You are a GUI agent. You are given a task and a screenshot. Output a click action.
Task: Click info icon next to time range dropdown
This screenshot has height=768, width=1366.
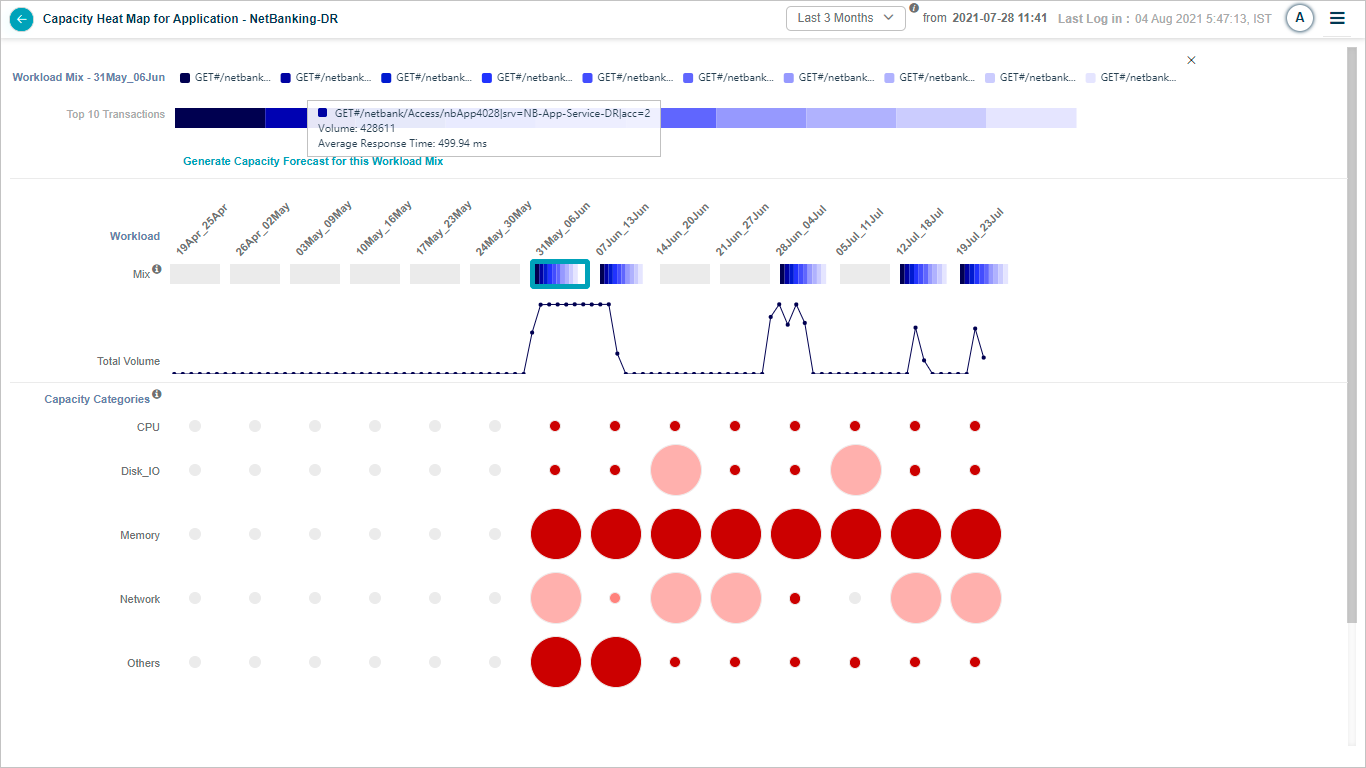point(914,9)
